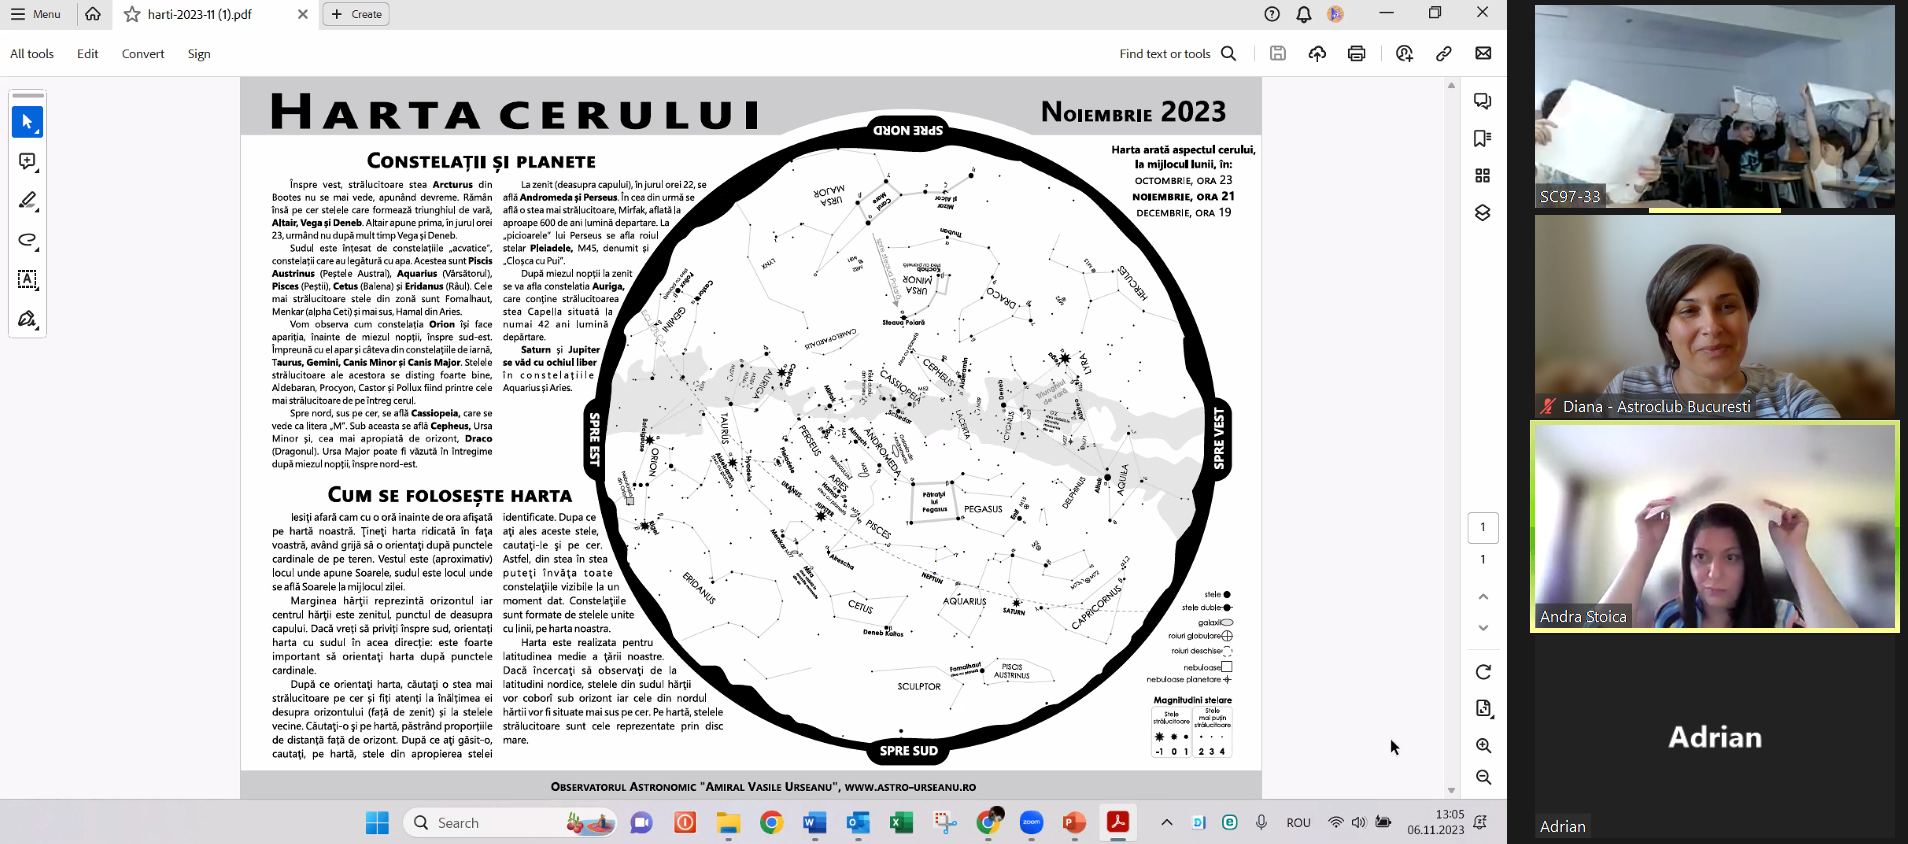
Task: Open All tools panel
Action: point(32,54)
